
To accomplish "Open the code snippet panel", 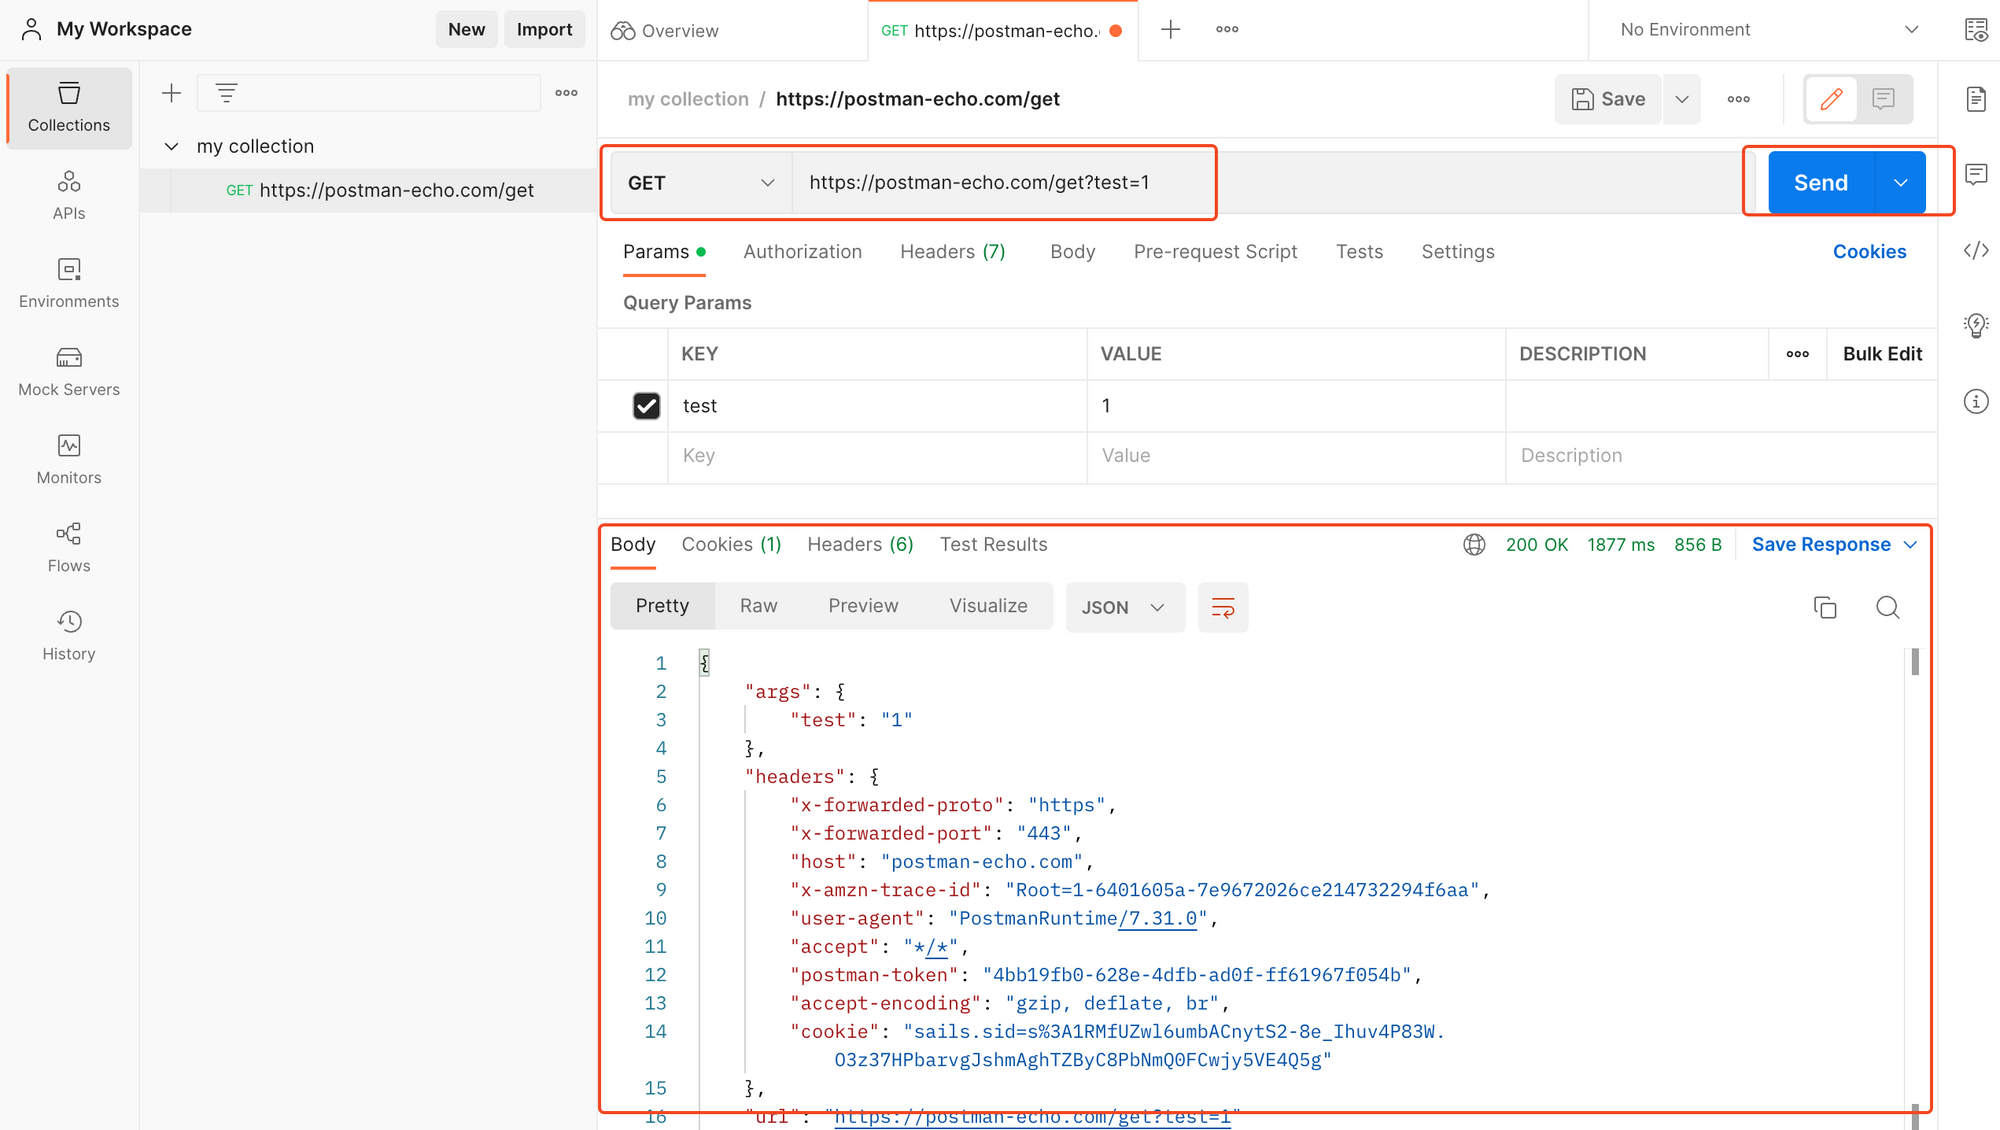I will pyautogui.click(x=1976, y=250).
